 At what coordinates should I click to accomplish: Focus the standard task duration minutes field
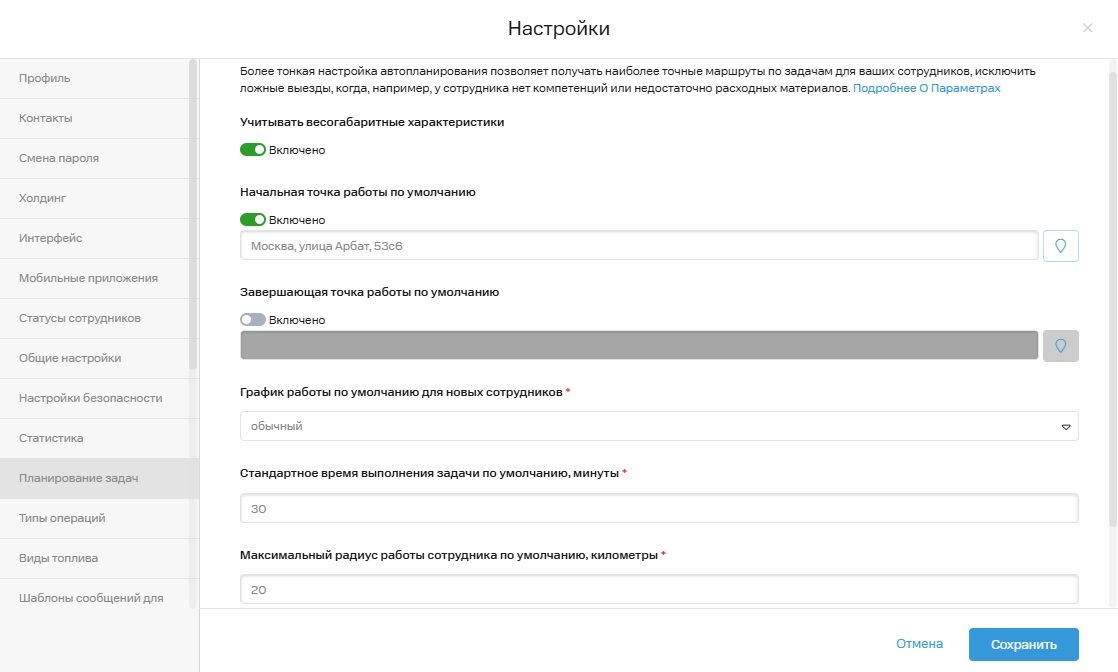tap(659, 508)
